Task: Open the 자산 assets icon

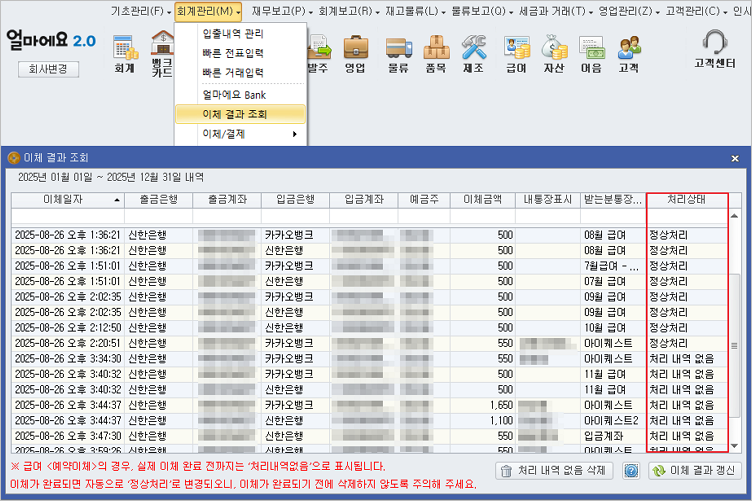Action: coord(554,52)
